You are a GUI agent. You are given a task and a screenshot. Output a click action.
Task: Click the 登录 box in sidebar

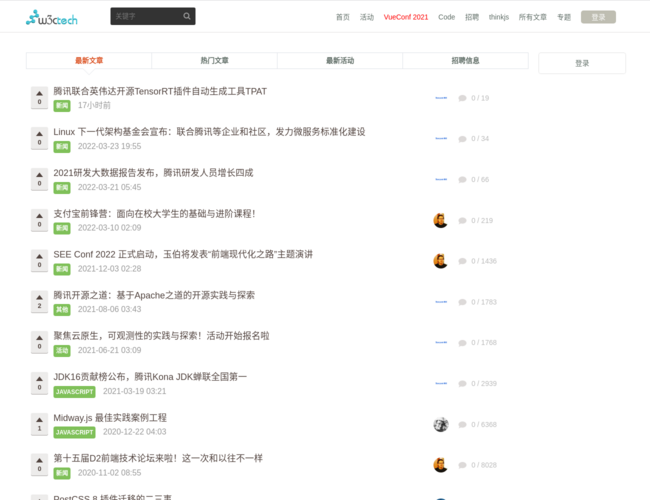582,63
